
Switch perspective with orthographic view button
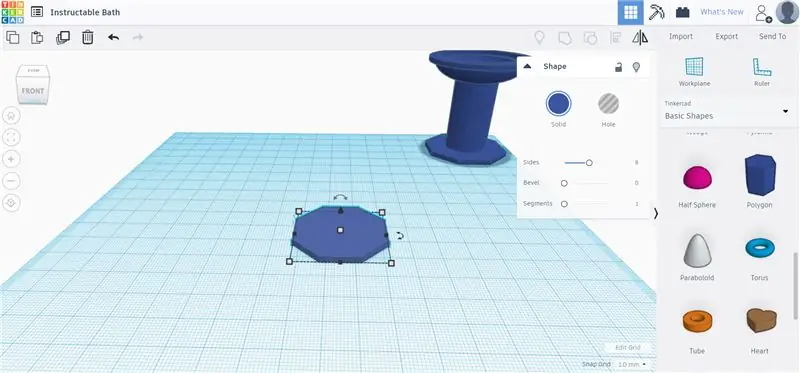(x=11, y=203)
